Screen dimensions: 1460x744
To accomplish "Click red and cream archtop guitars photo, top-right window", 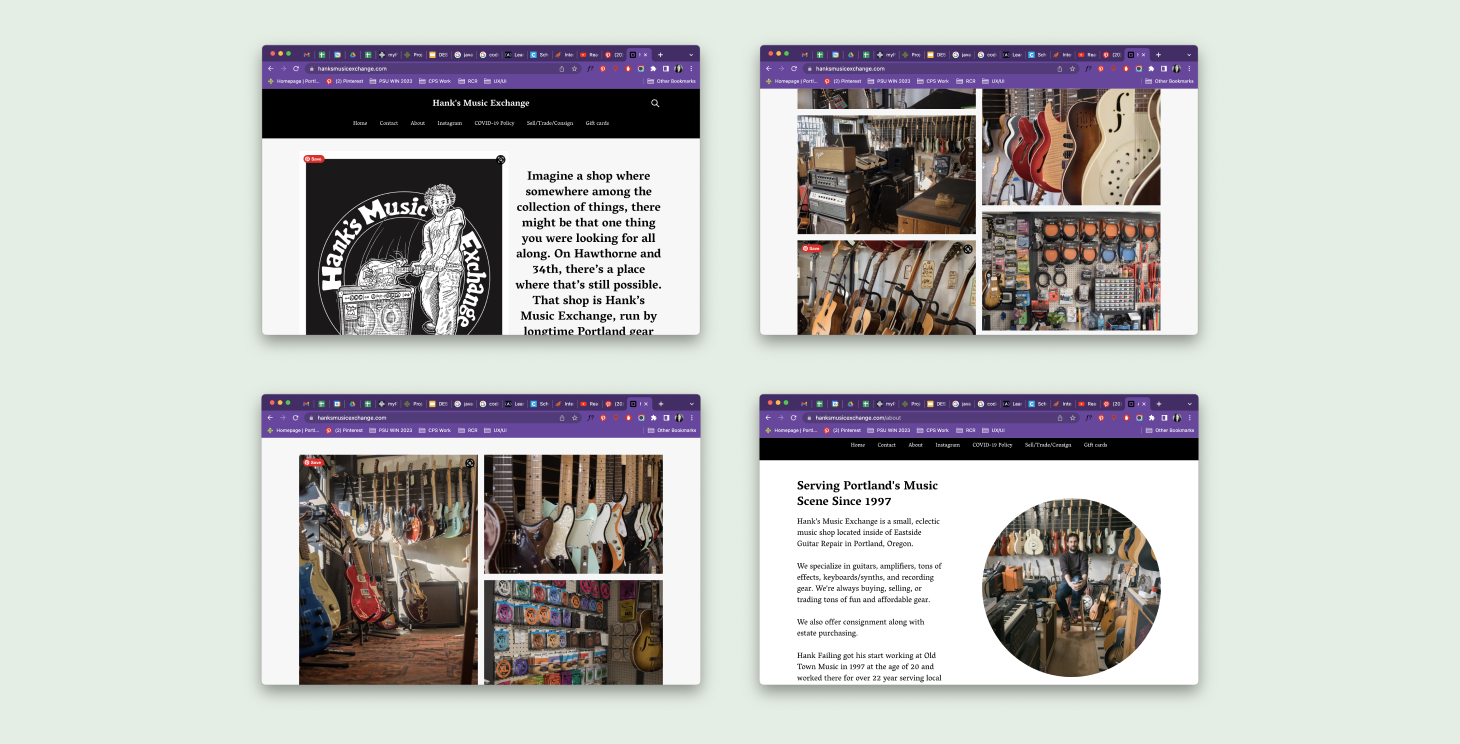I will click(1071, 147).
